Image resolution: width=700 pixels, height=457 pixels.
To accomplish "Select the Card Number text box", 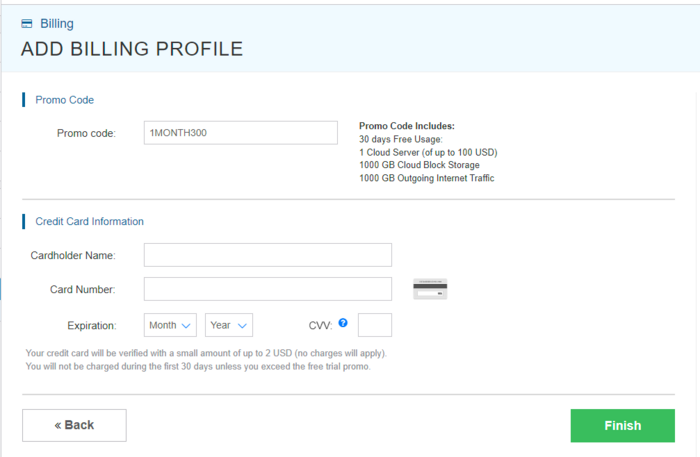I will tap(267, 289).
